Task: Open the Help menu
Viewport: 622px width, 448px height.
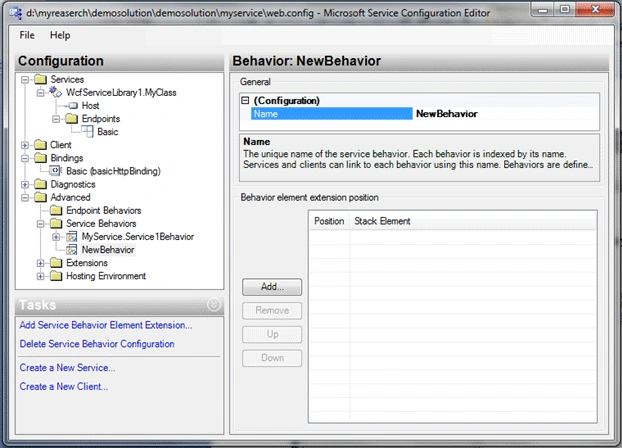Action: click(60, 35)
